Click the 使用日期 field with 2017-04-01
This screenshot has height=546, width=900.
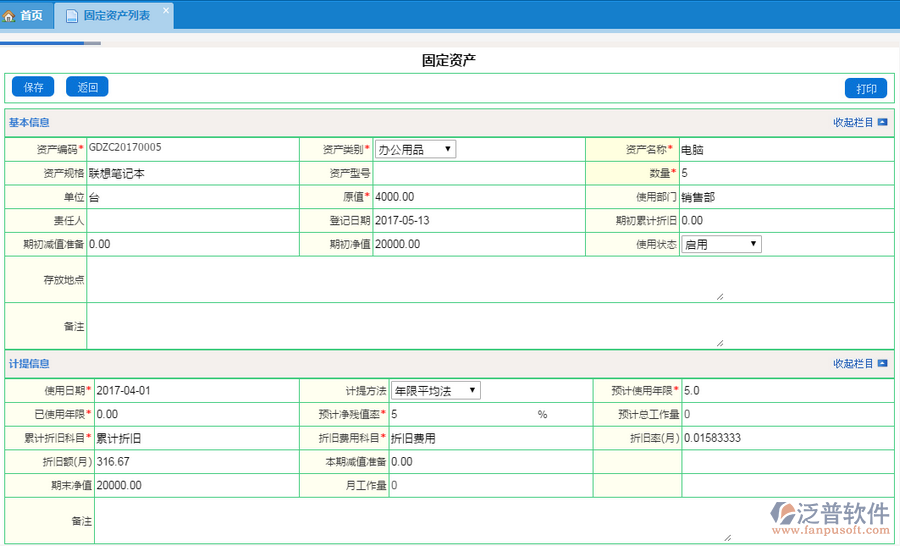coord(196,390)
